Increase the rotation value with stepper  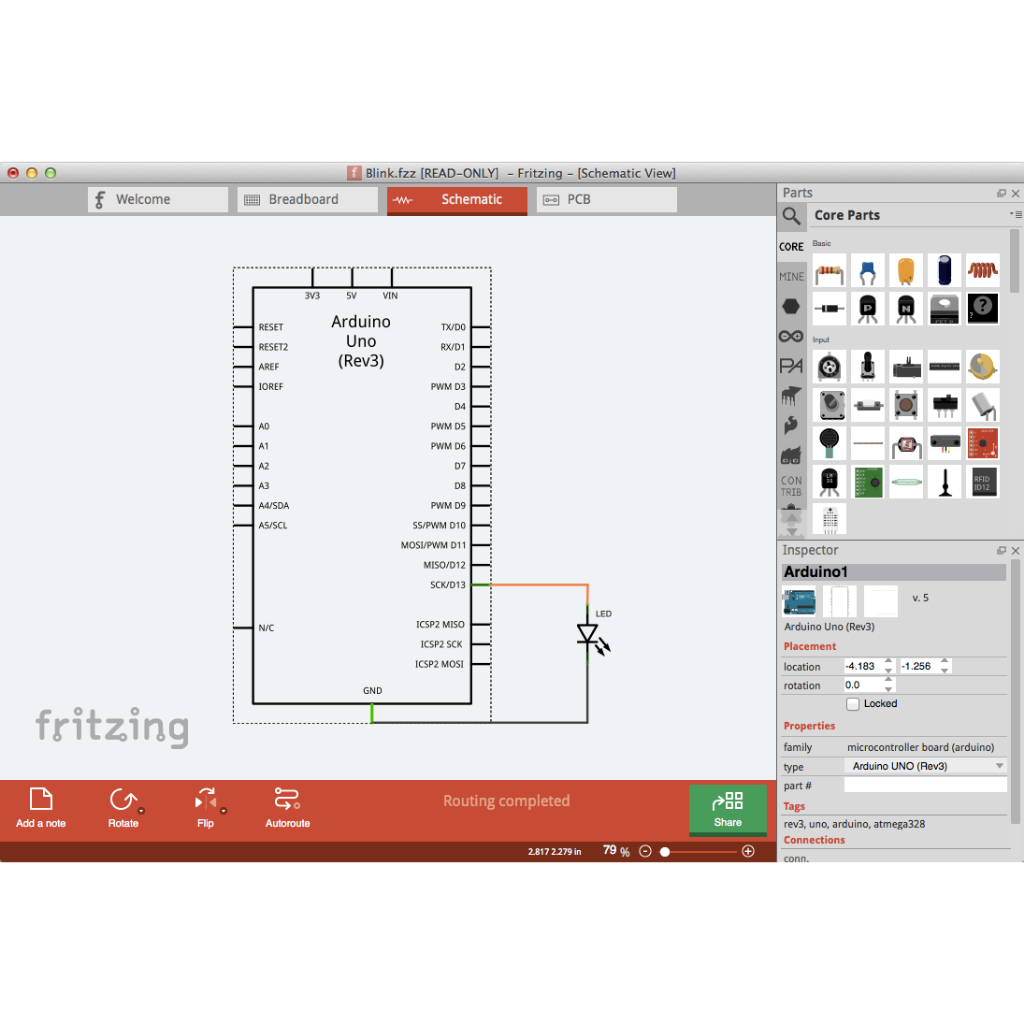point(888,681)
